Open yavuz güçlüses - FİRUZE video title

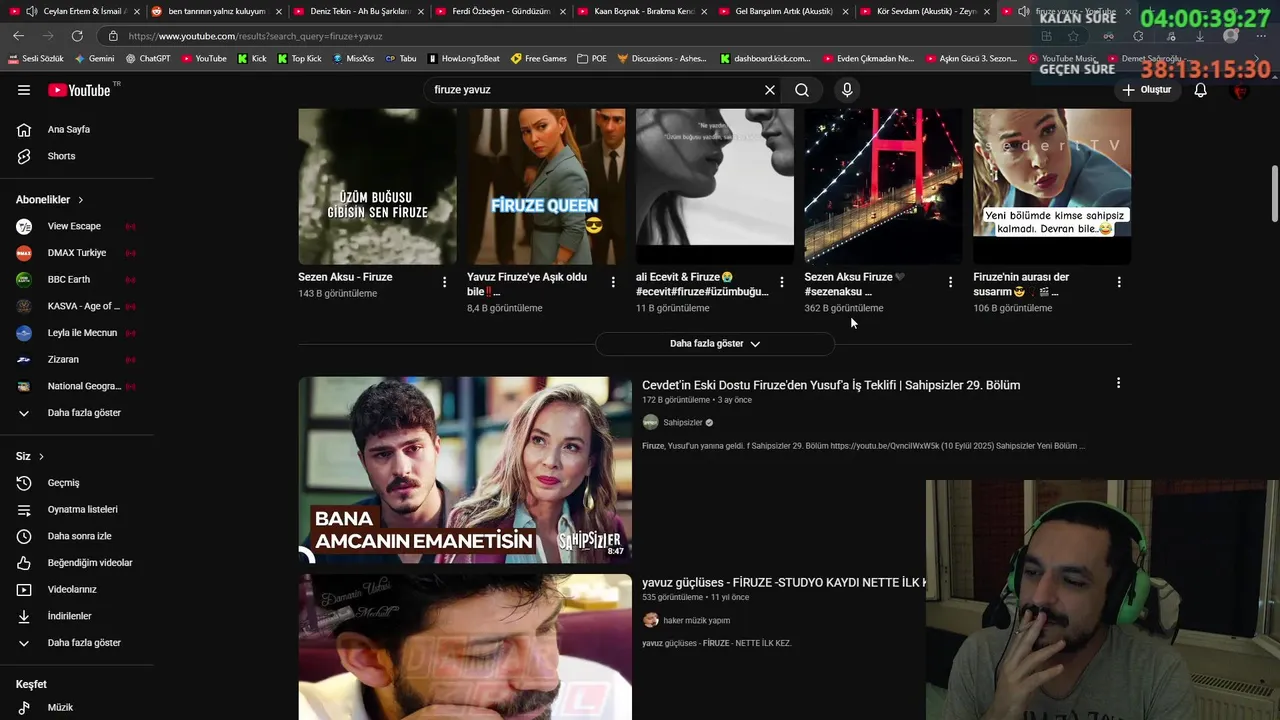(784, 582)
